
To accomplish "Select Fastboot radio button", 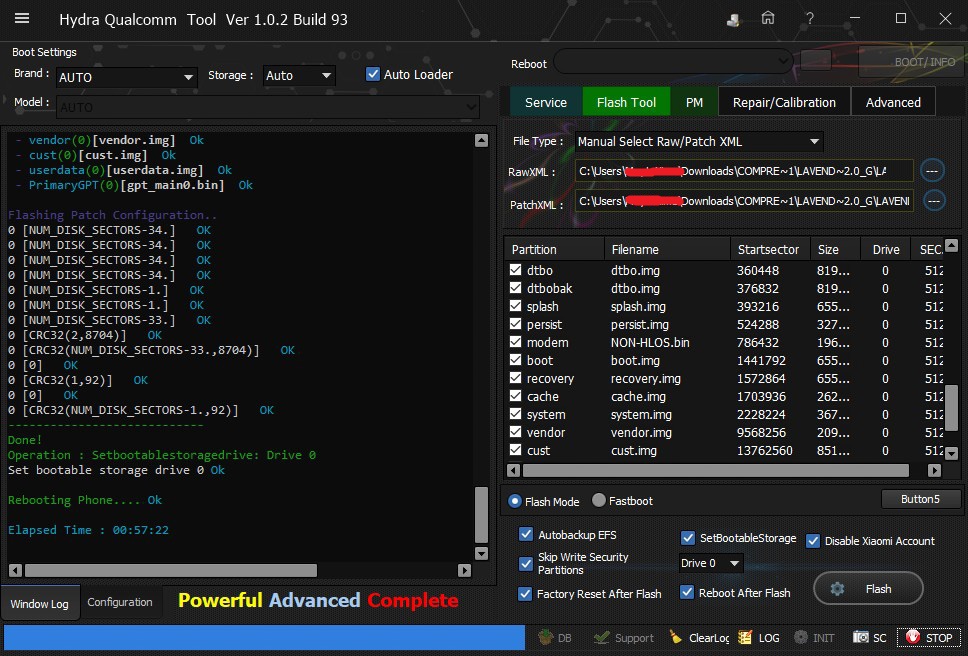I will [599, 500].
